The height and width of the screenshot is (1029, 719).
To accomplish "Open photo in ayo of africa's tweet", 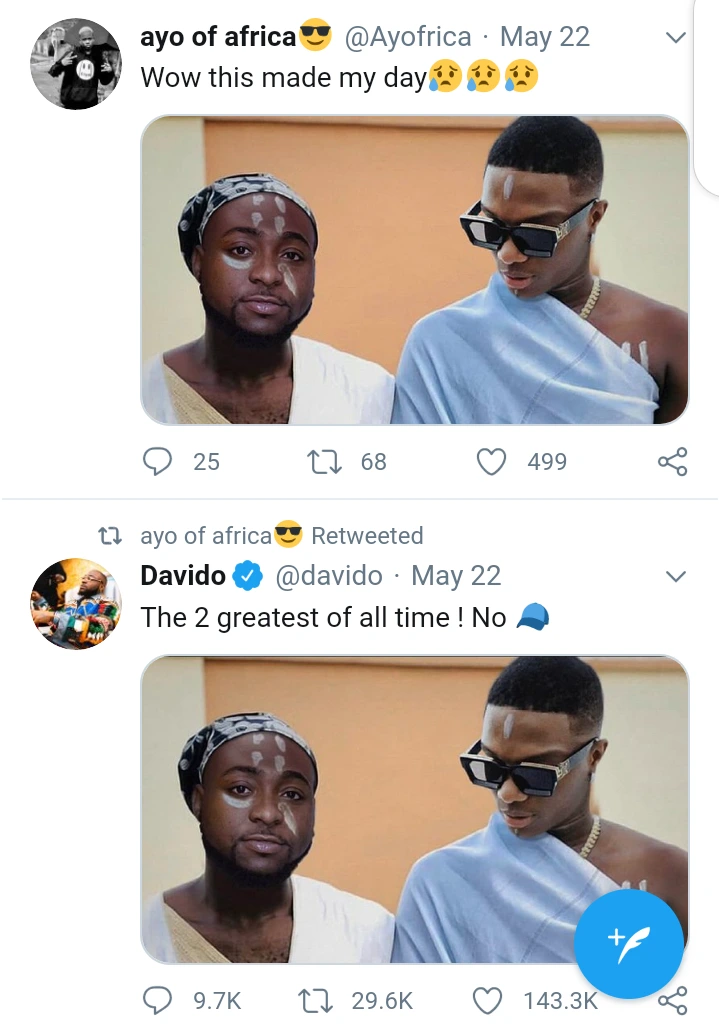I will (414, 270).
